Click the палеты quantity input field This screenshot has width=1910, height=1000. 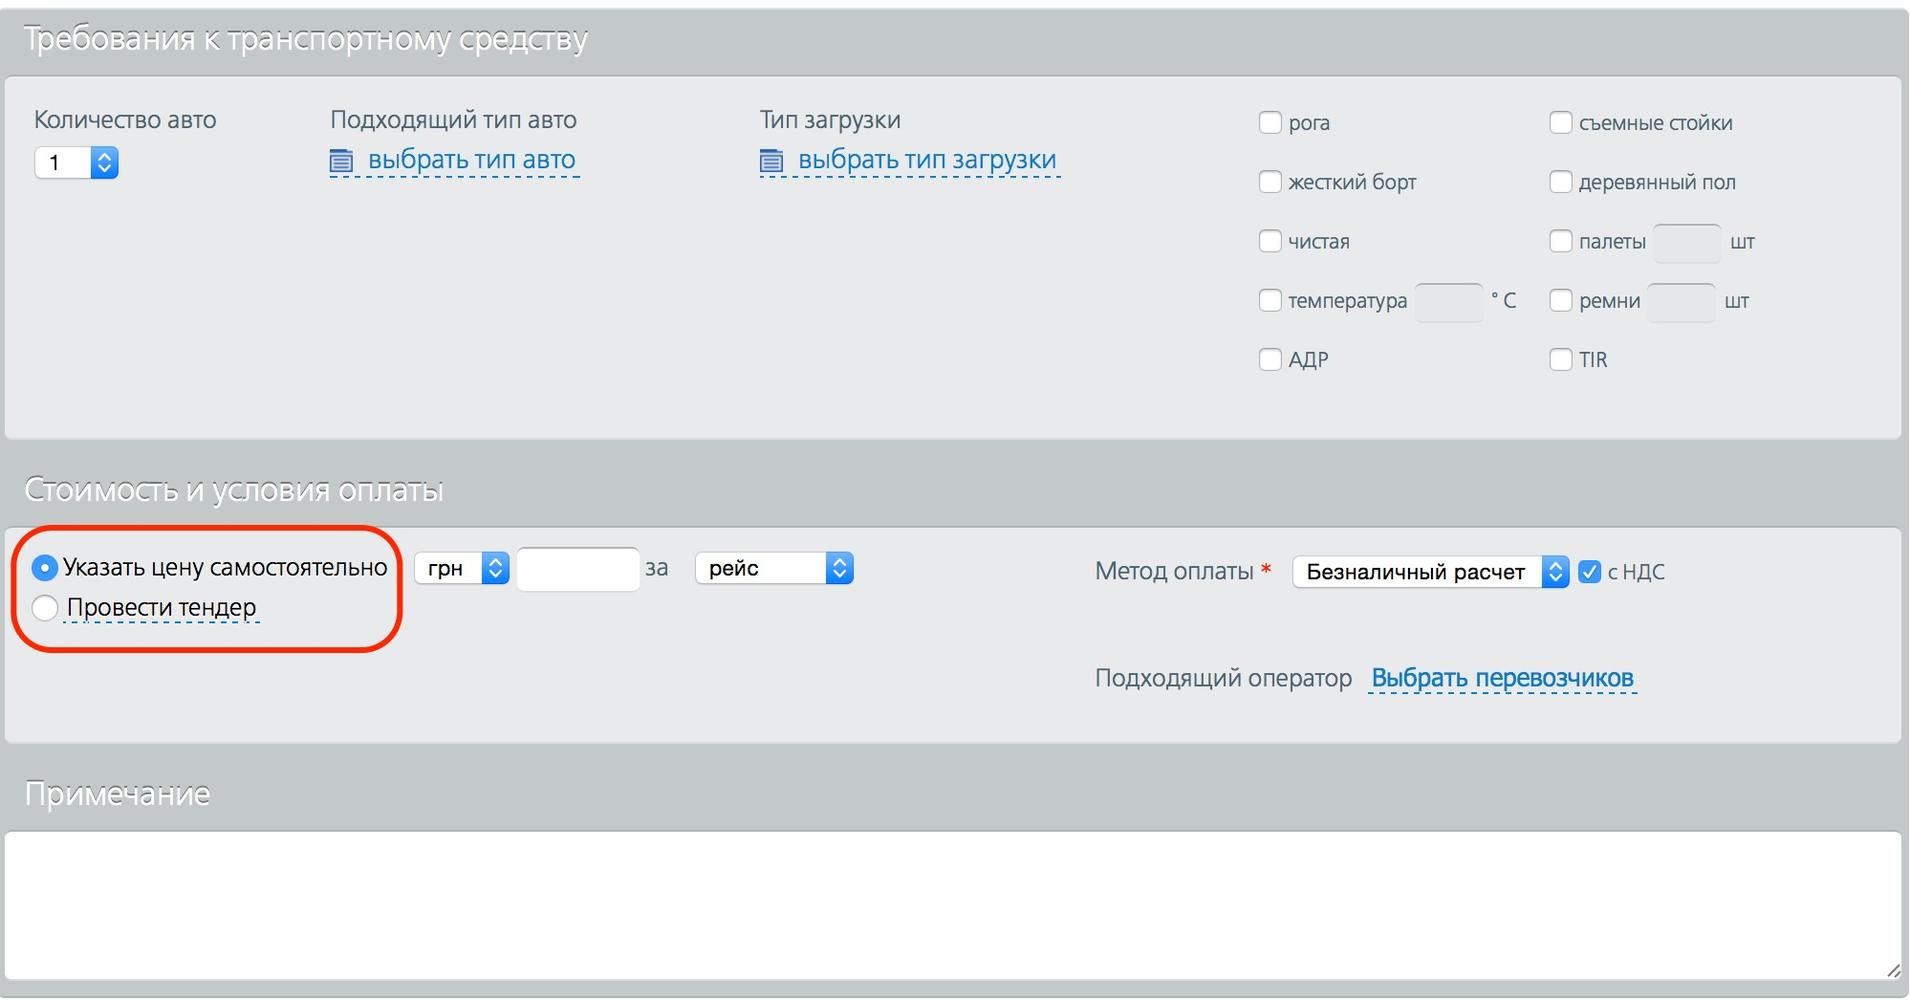click(1687, 243)
